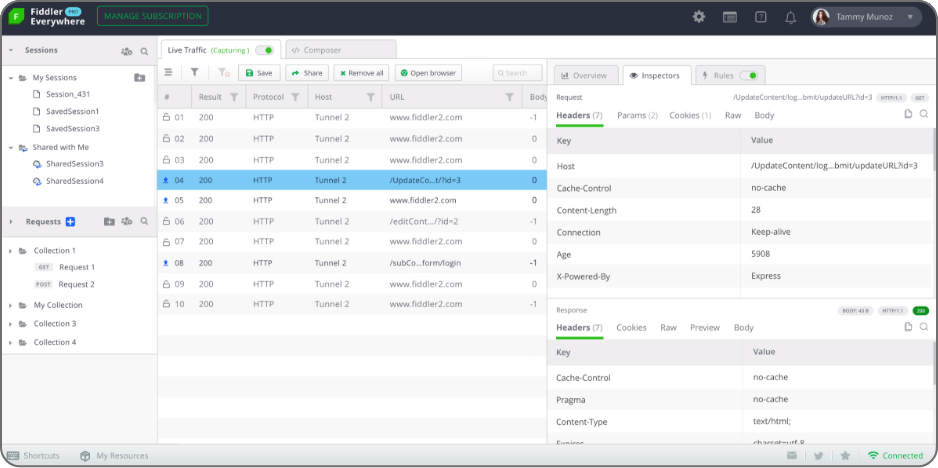938x468 pixels.
Task: Click the Share button
Action: [x=307, y=73]
